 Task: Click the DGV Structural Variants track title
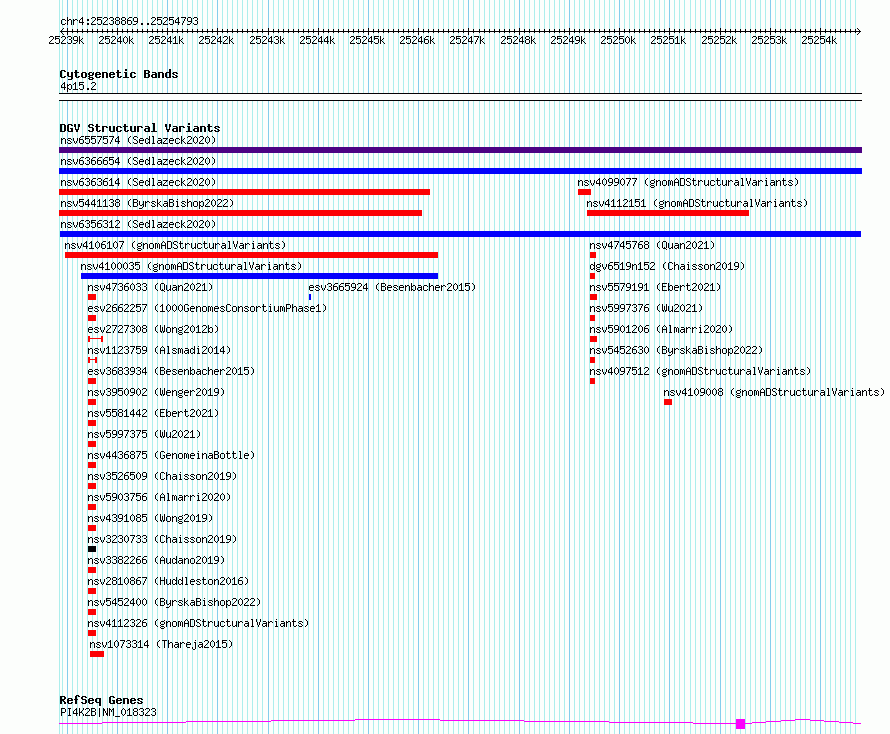140,128
